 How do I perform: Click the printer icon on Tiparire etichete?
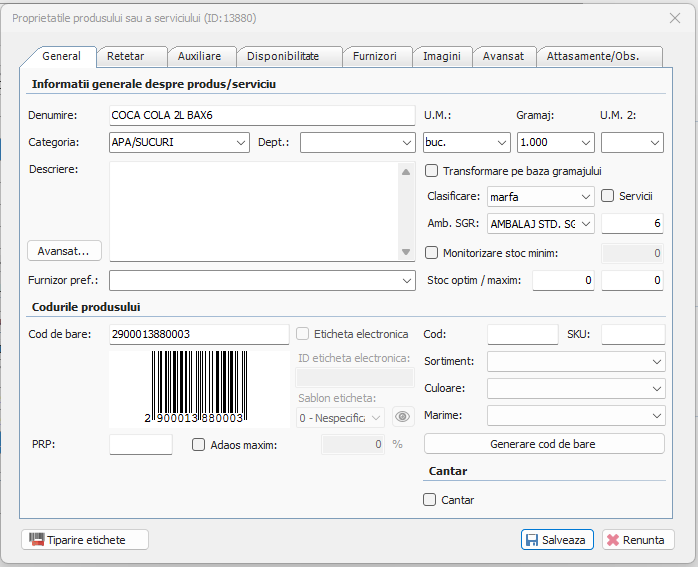37,540
